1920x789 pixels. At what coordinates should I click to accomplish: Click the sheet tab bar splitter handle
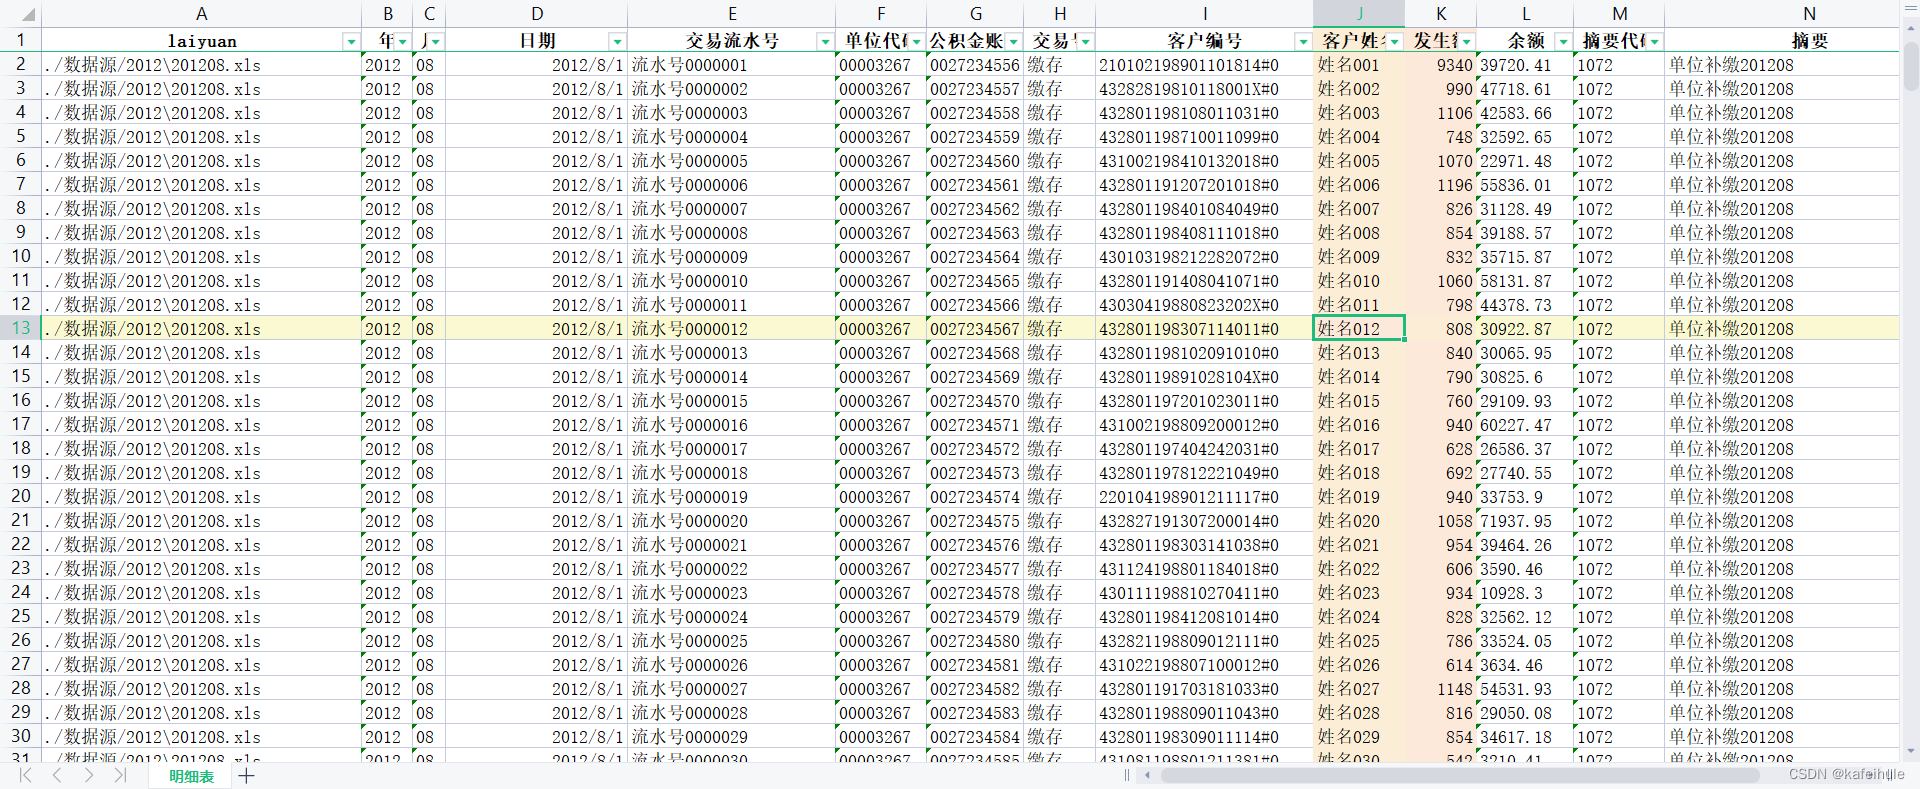[x=1127, y=775]
